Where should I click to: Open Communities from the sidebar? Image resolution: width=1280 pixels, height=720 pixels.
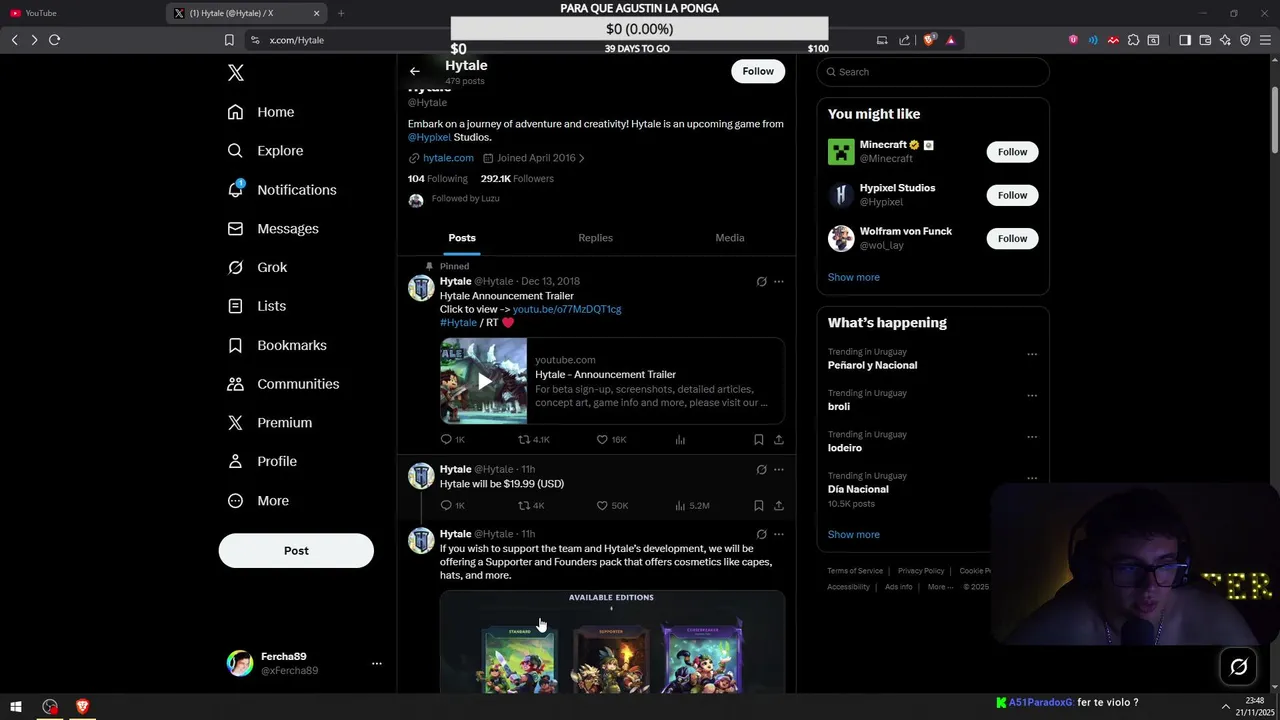(x=283, y=384)
